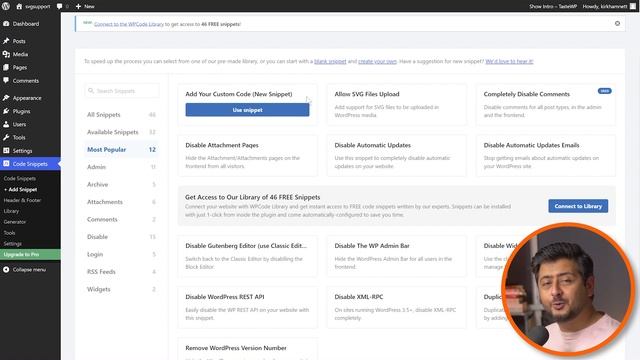
Task: Click the Code Snippets icon in sidebar
Action: click(x=6, y=164)
